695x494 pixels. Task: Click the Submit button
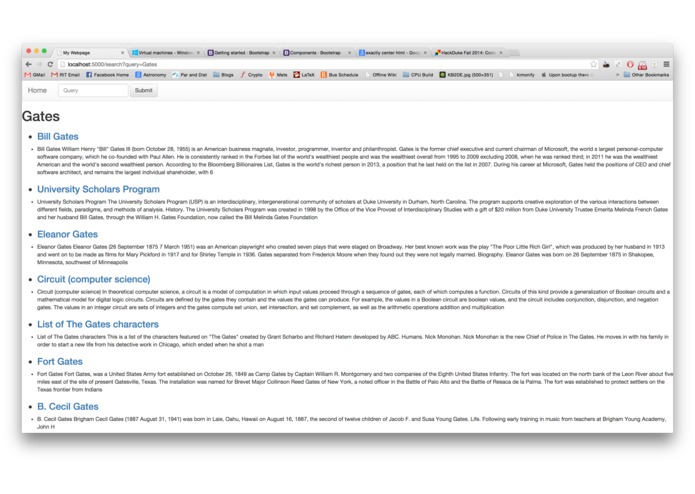144,90
